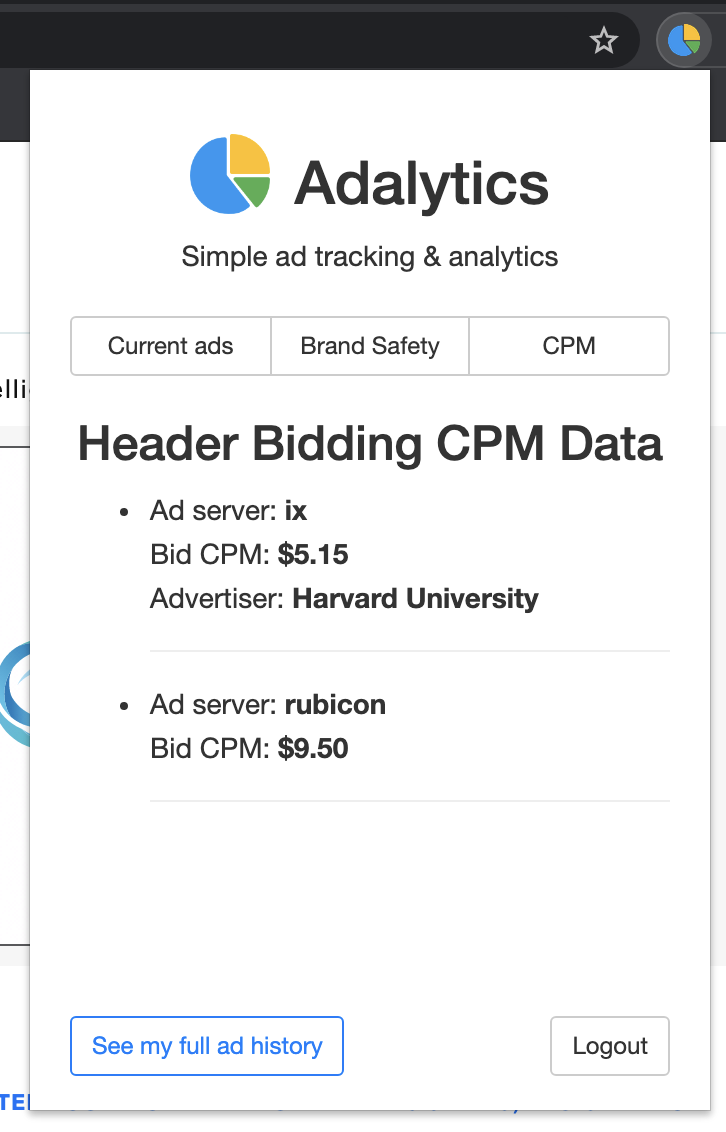Select the 'rubicon' ad server name
This screenshot has height=1132, width=726.
[335, 705]
